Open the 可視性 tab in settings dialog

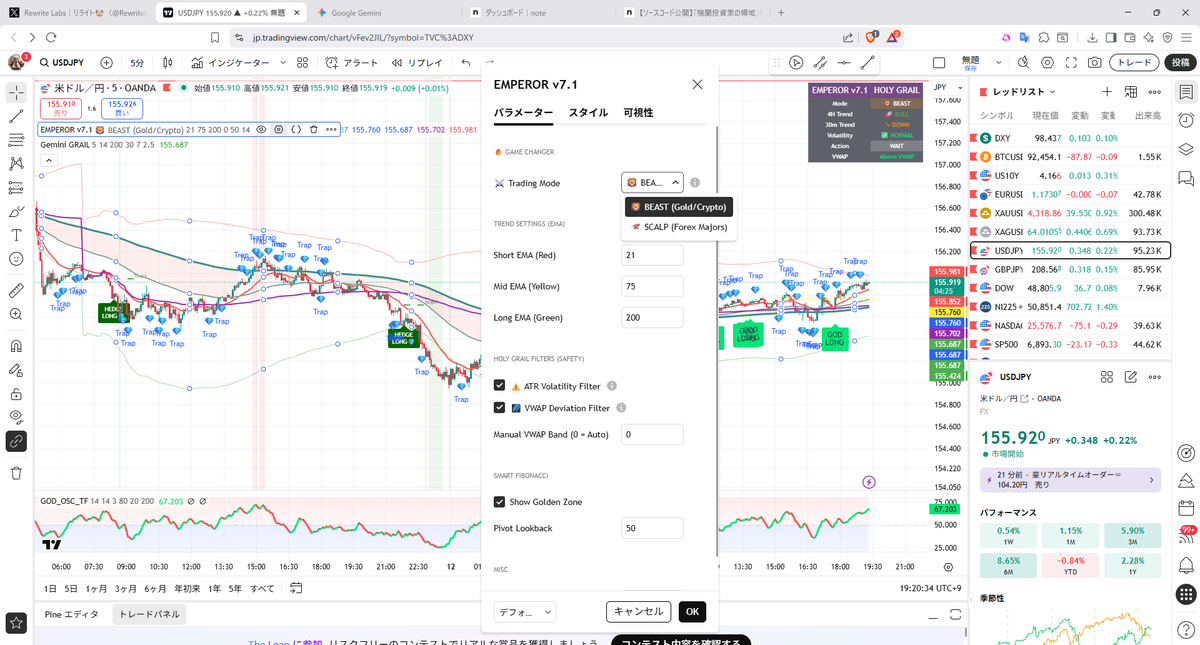tap(638, 113)
